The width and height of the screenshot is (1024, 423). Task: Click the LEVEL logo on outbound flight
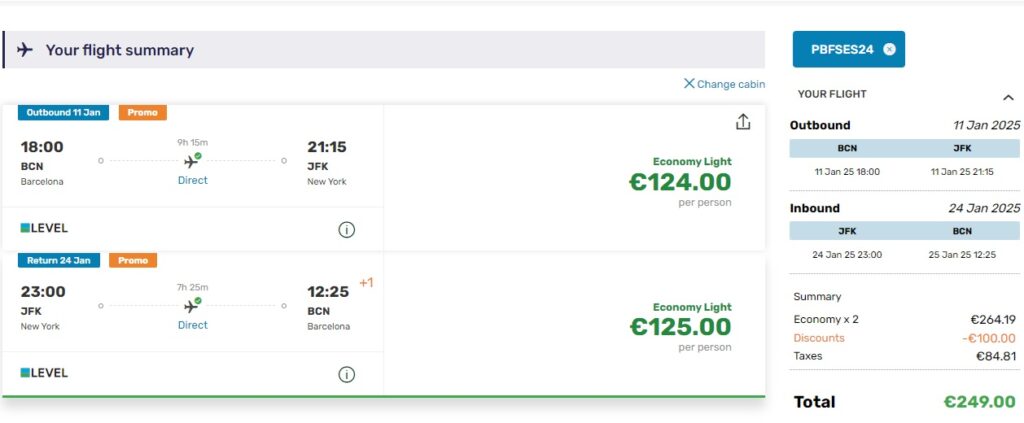44,228
